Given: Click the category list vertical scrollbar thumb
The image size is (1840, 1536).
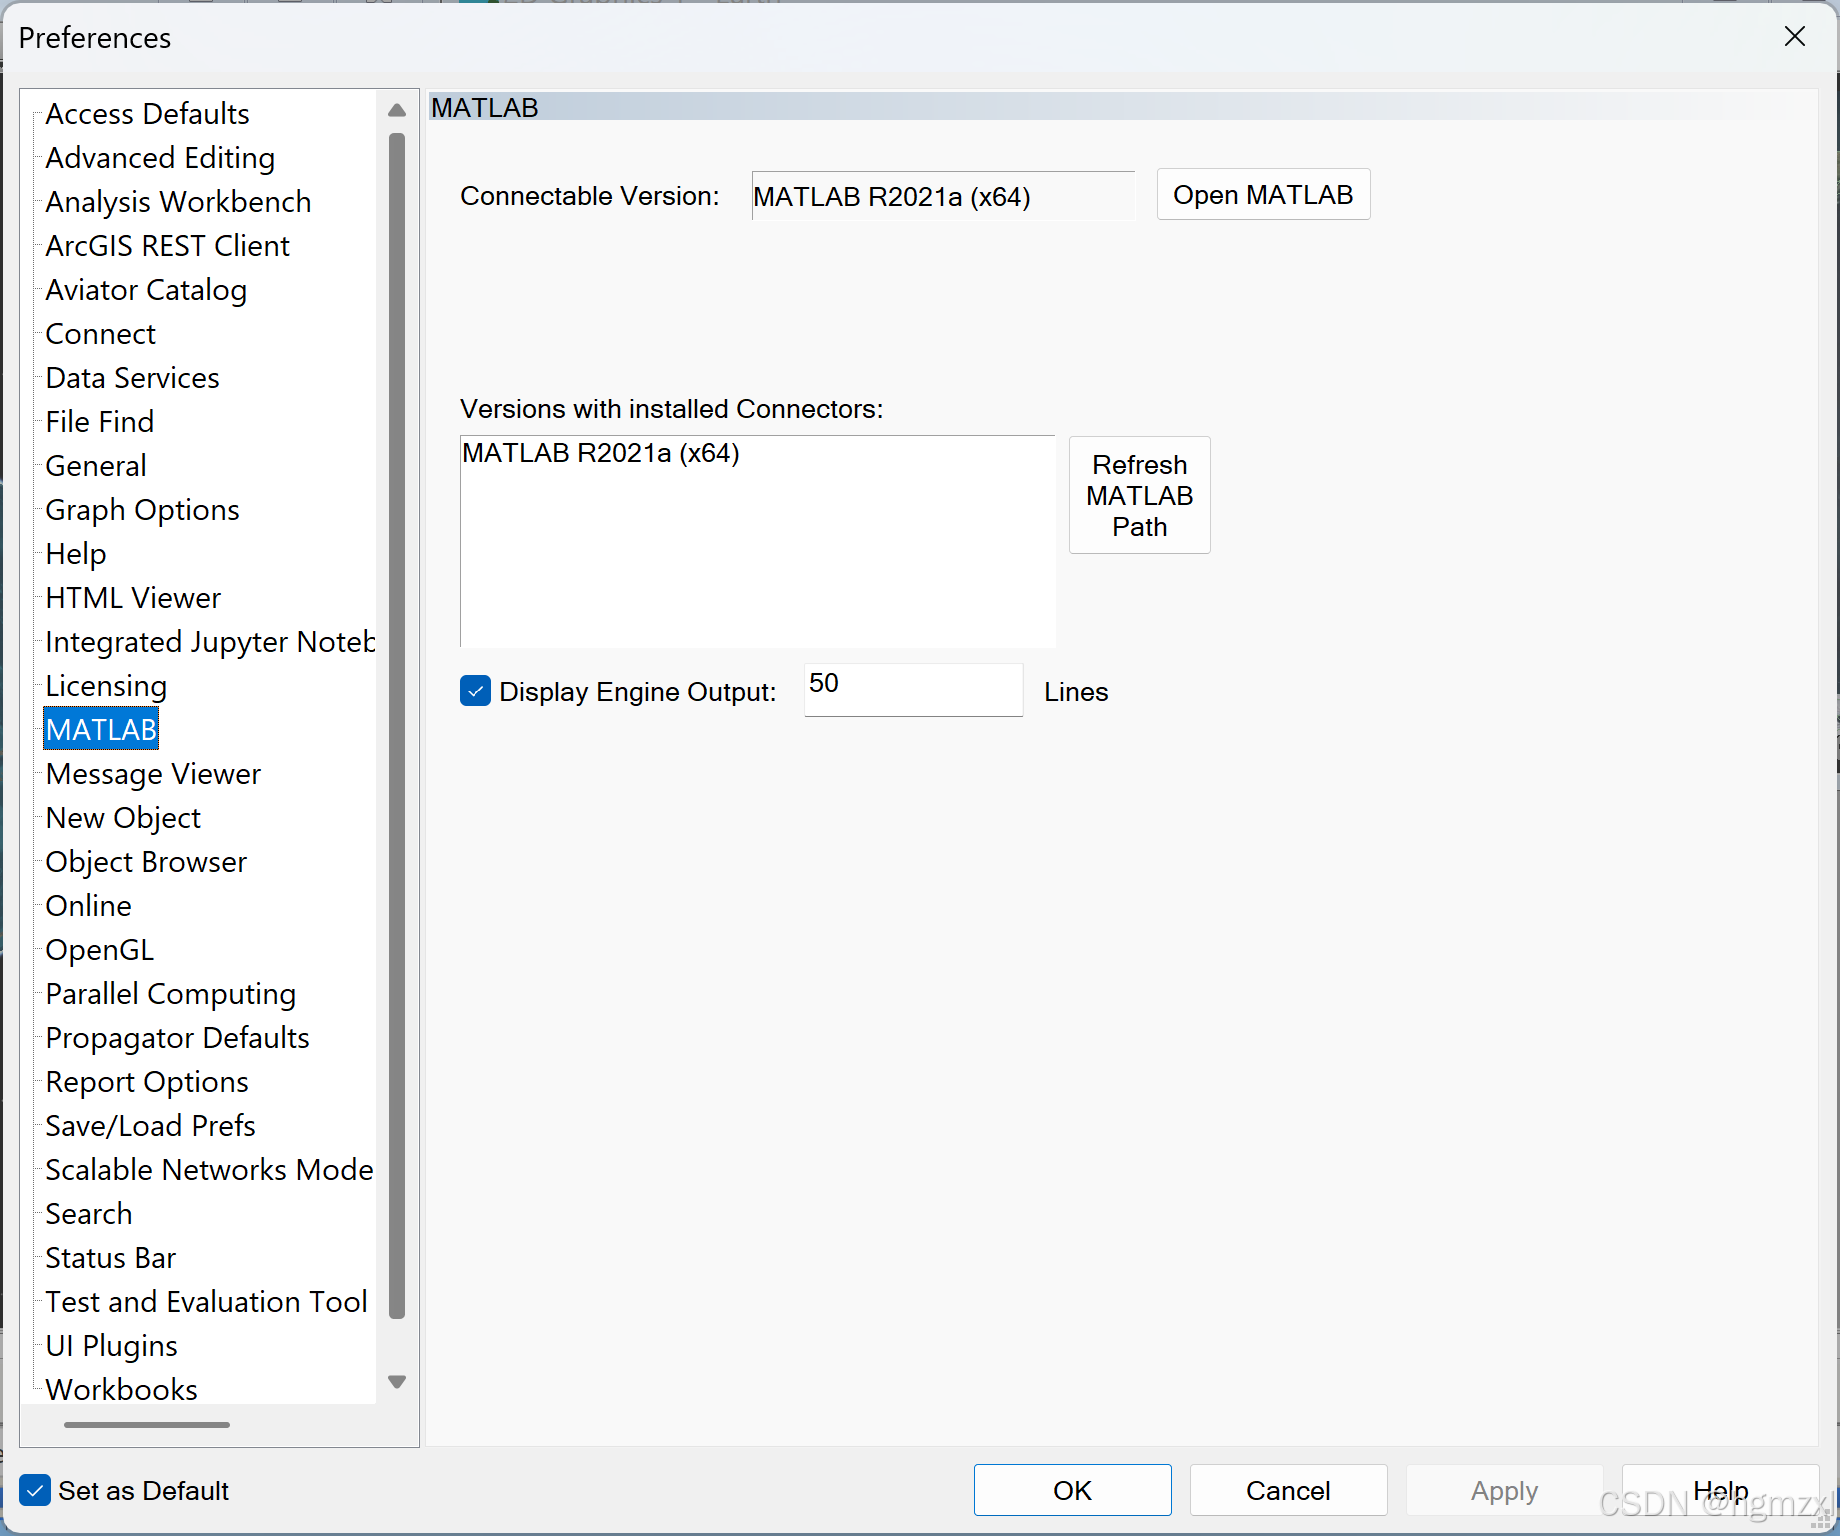Looking at the screenshot, I should point(397,725).
